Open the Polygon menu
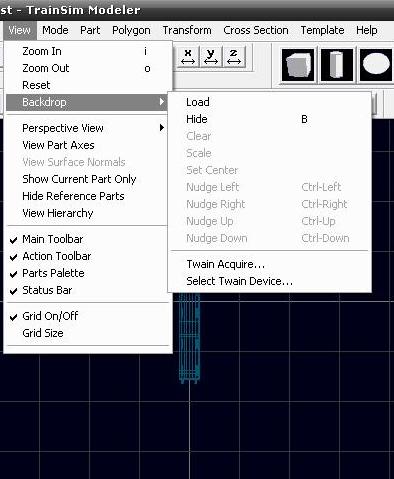 pyautogui.click(x=131, y=30)
